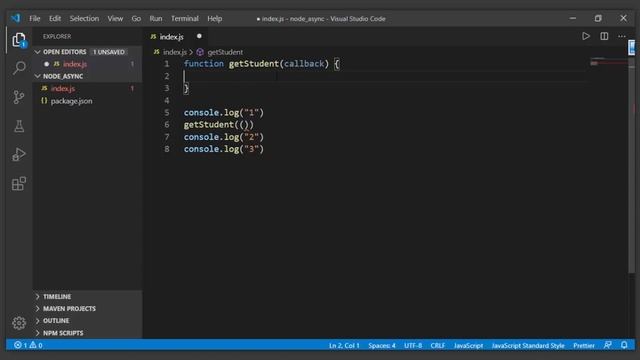Click Ln 2, Col 1 in status bar
This screenshot has height=360, width=640.
click(x=344, y=345)
